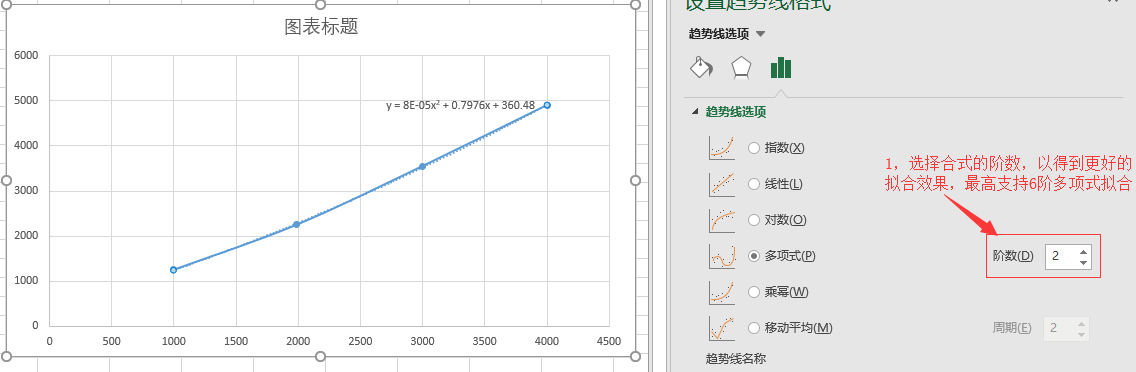Select the 乘幂(W) power radio button
This screenshot has width=1136, height=372.
pyautogui.click(x=754, y=292)
